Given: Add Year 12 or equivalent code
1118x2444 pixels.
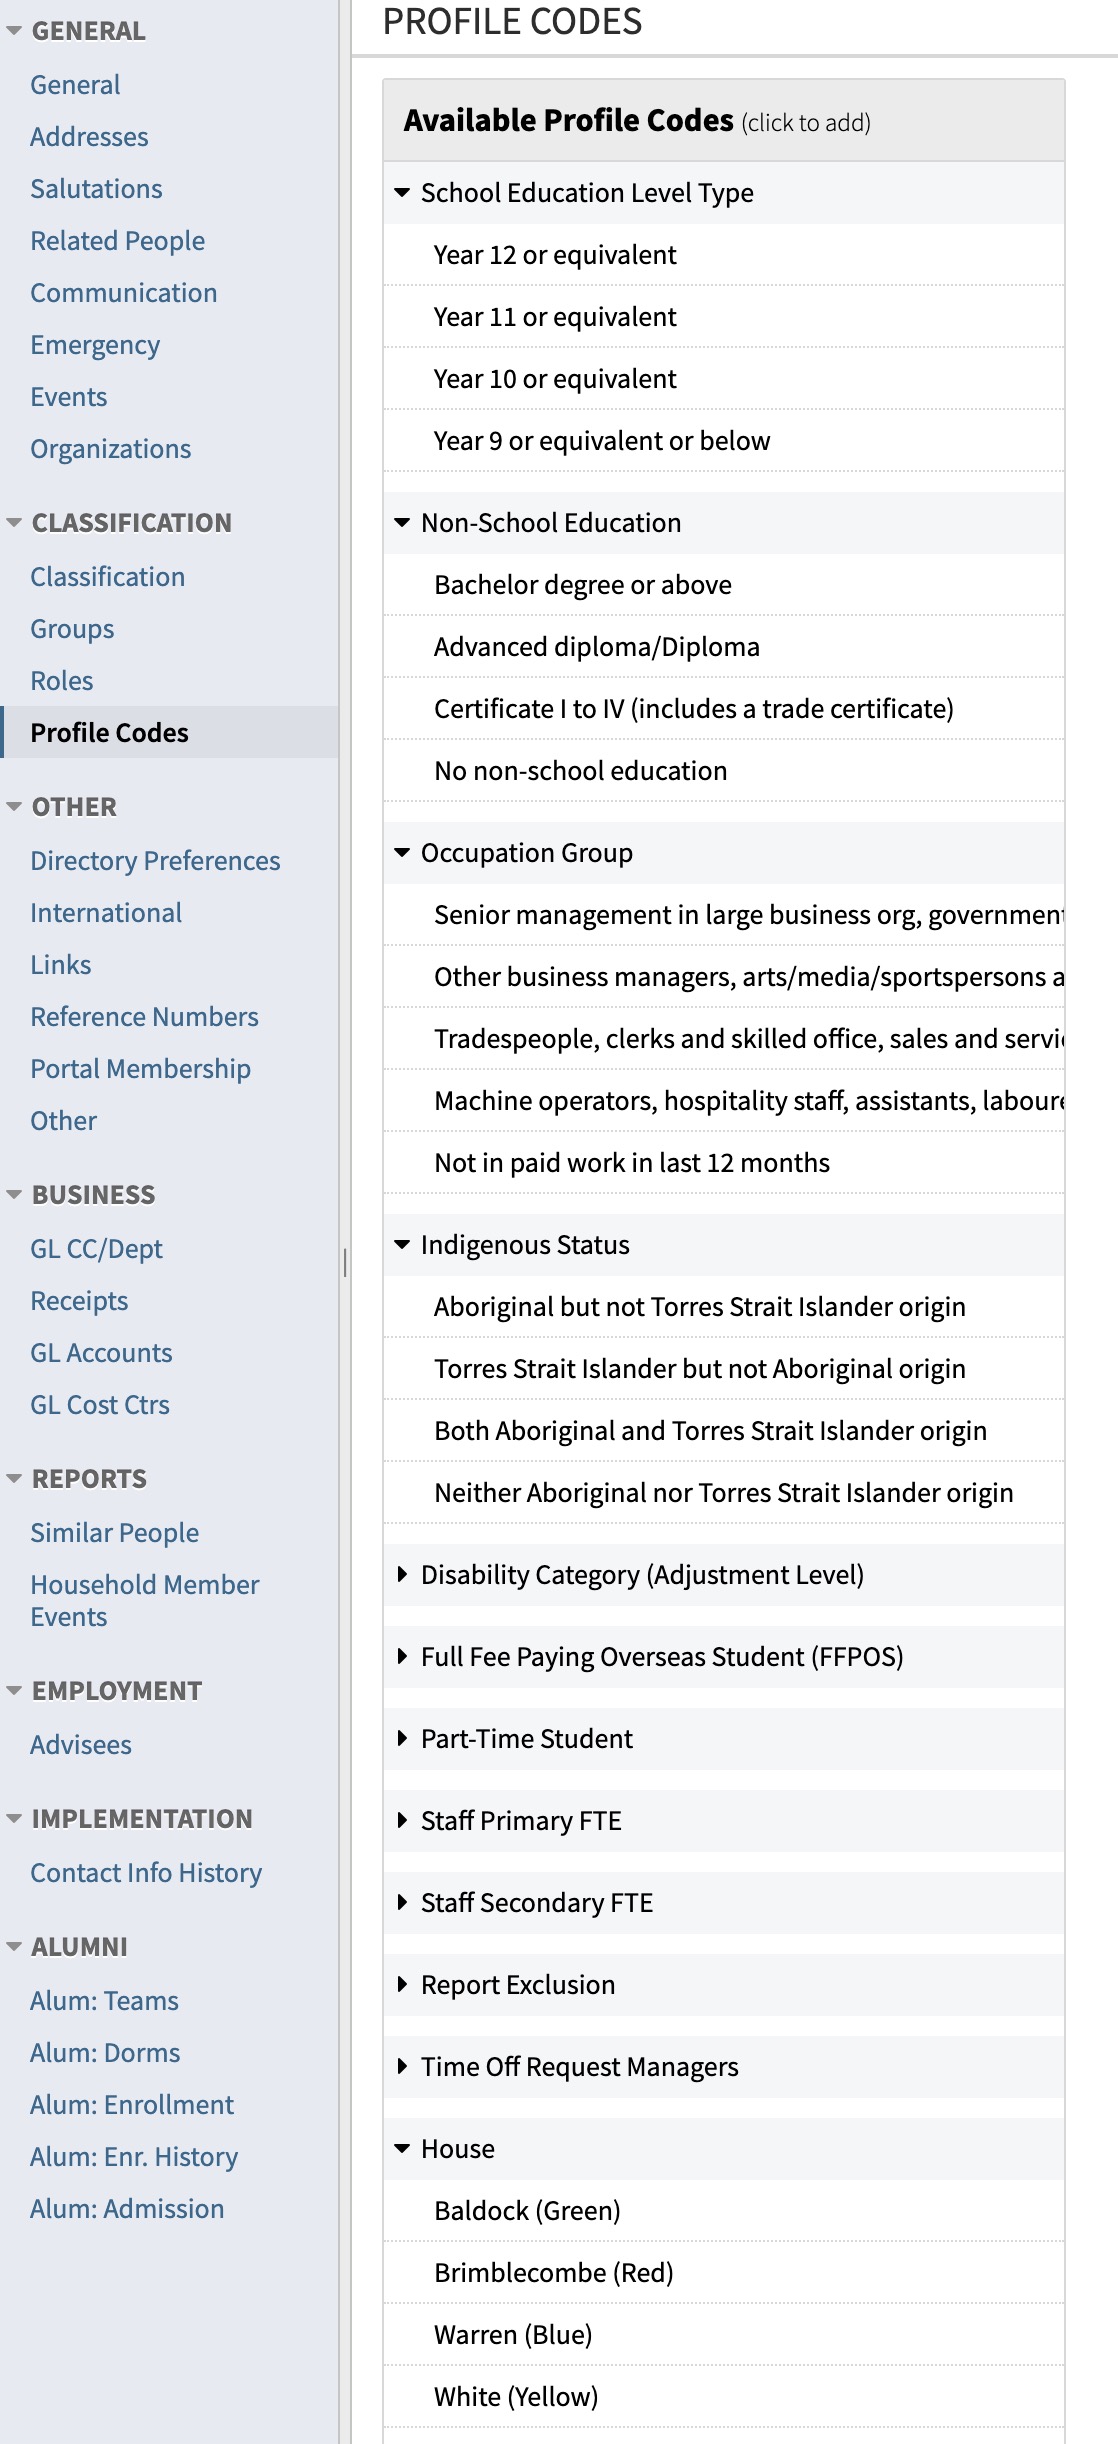Looking at the screenshot, I should (x=555, y=255).
